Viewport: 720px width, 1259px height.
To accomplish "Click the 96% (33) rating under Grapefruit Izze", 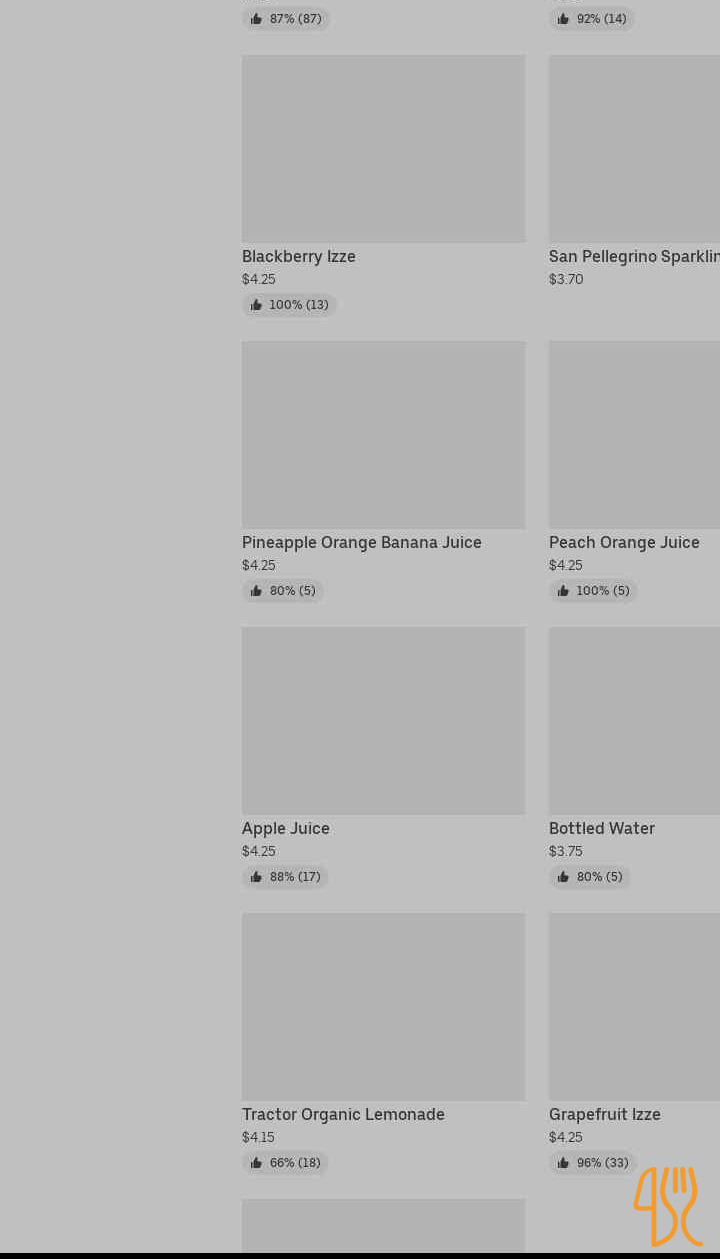I will click(593, 1163).
